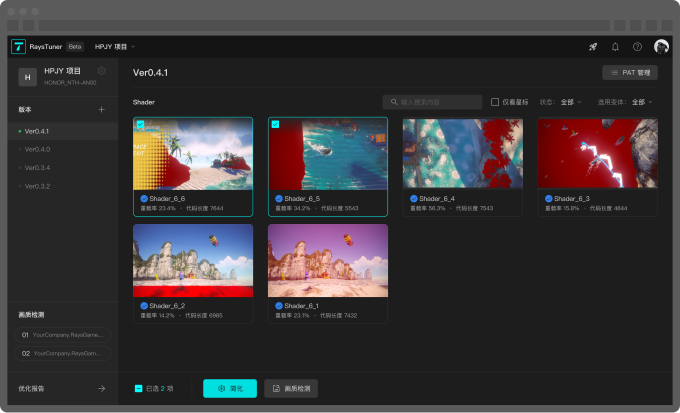
Task: Toggle the select-all checkbox in bottom bar
Action: [138, 389]
